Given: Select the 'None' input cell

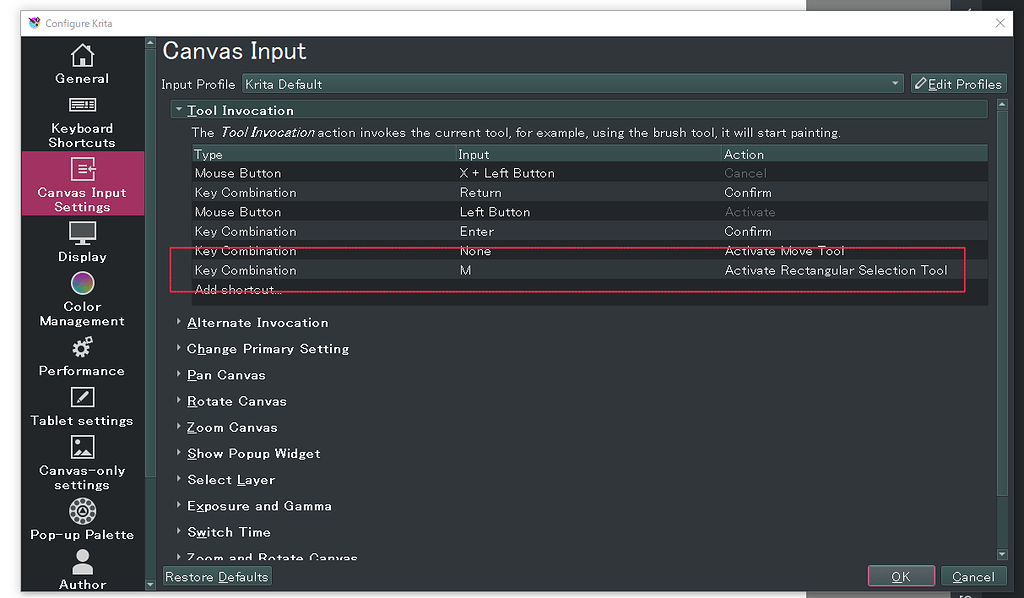Looking at the screenshot, I should pos(475,251).
